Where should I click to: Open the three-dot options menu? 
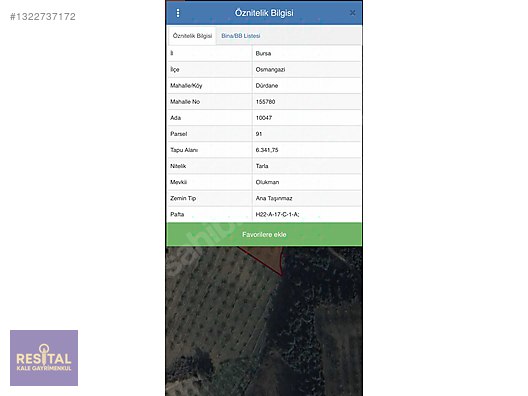pos(178,13)
